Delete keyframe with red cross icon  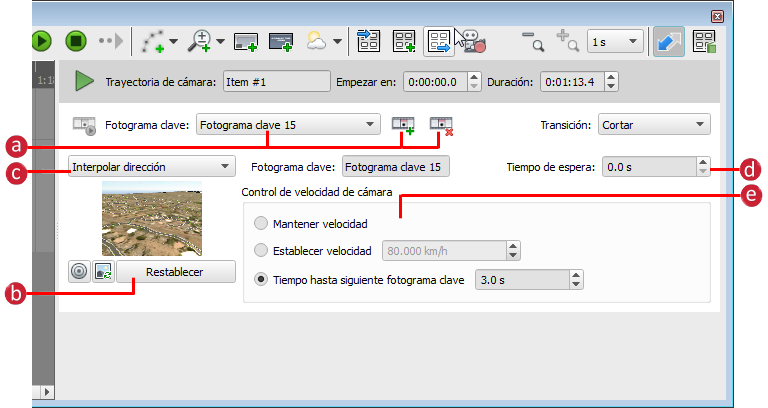[441, 125]
